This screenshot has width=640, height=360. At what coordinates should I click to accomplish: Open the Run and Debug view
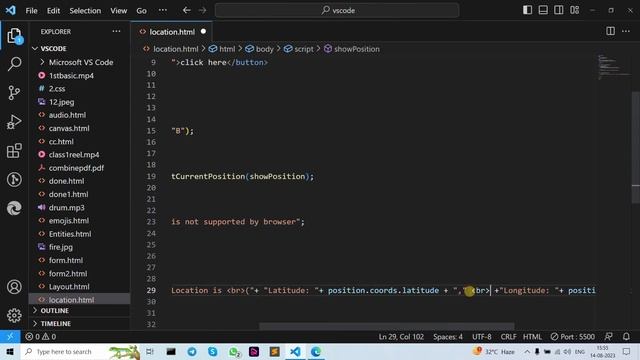(x=14, y=122)
